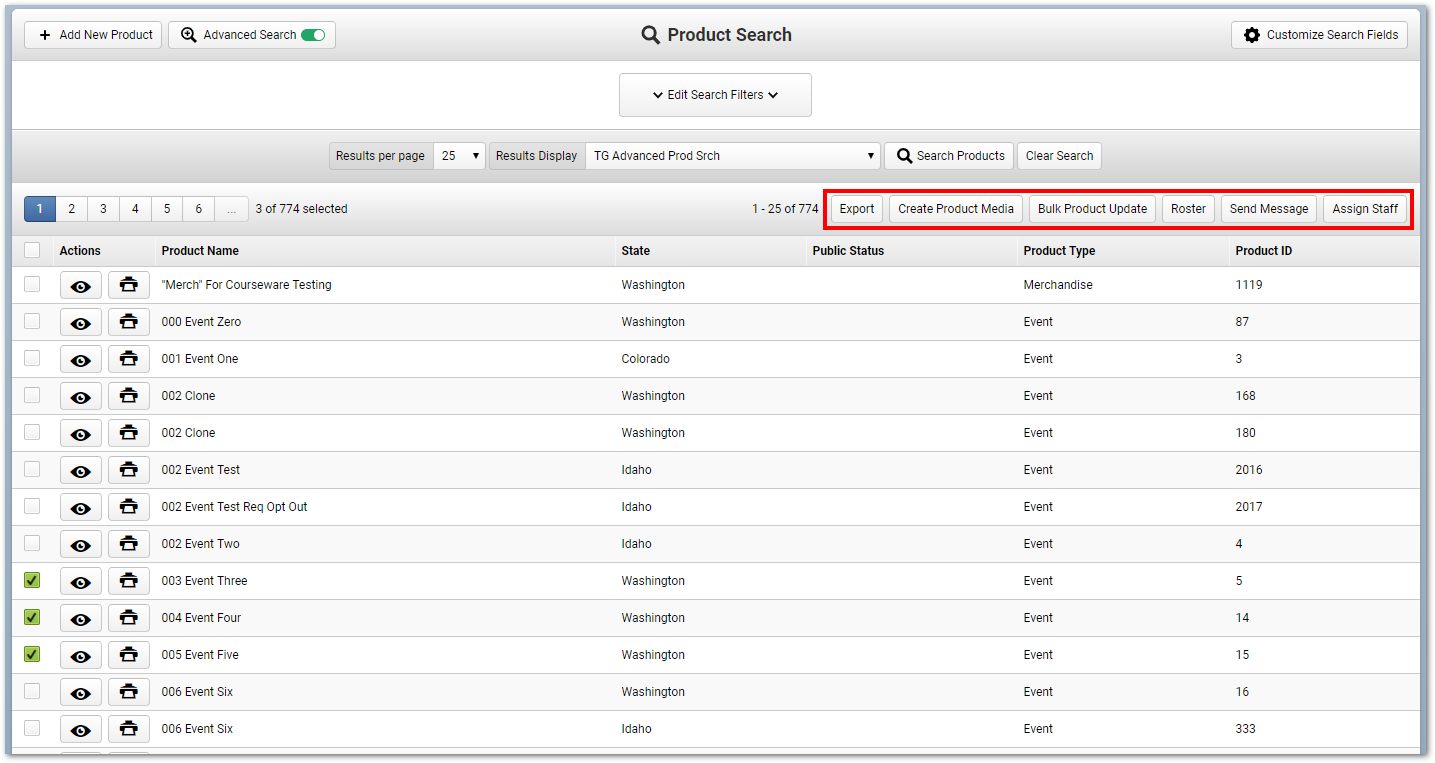Screen dimensions: 1435x763
Task: Click the eye icon for 002 Event Test Req Opt Out
Action: 81,508
